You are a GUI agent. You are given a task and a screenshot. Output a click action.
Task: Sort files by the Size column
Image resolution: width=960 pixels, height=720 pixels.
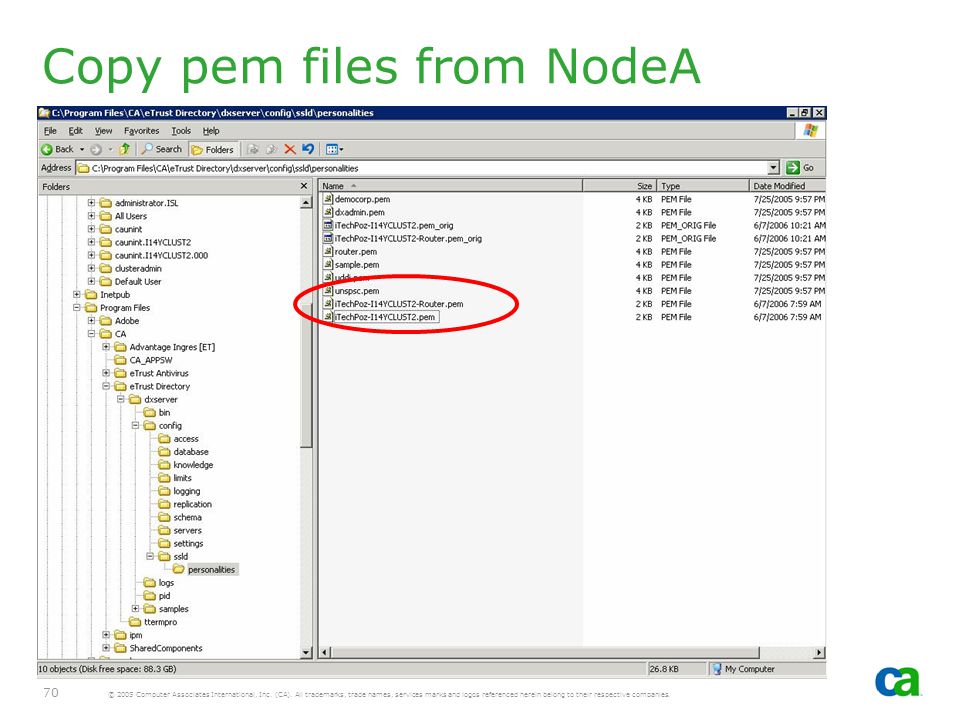tap(620, 186)
